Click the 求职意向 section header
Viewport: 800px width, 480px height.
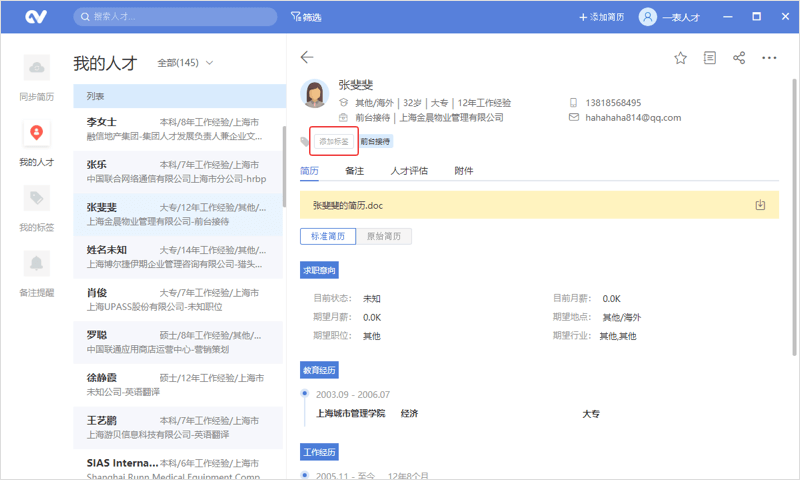[x=319, y=270]
